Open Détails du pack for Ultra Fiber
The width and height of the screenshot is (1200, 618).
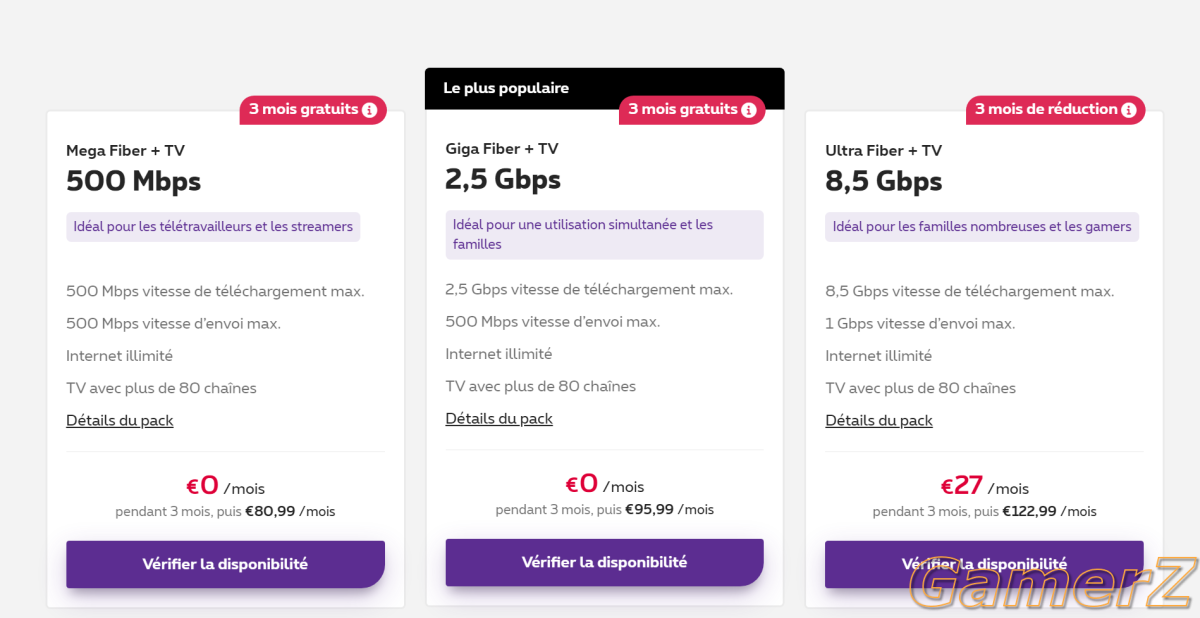pyautogui.click(x=879, y=421)
